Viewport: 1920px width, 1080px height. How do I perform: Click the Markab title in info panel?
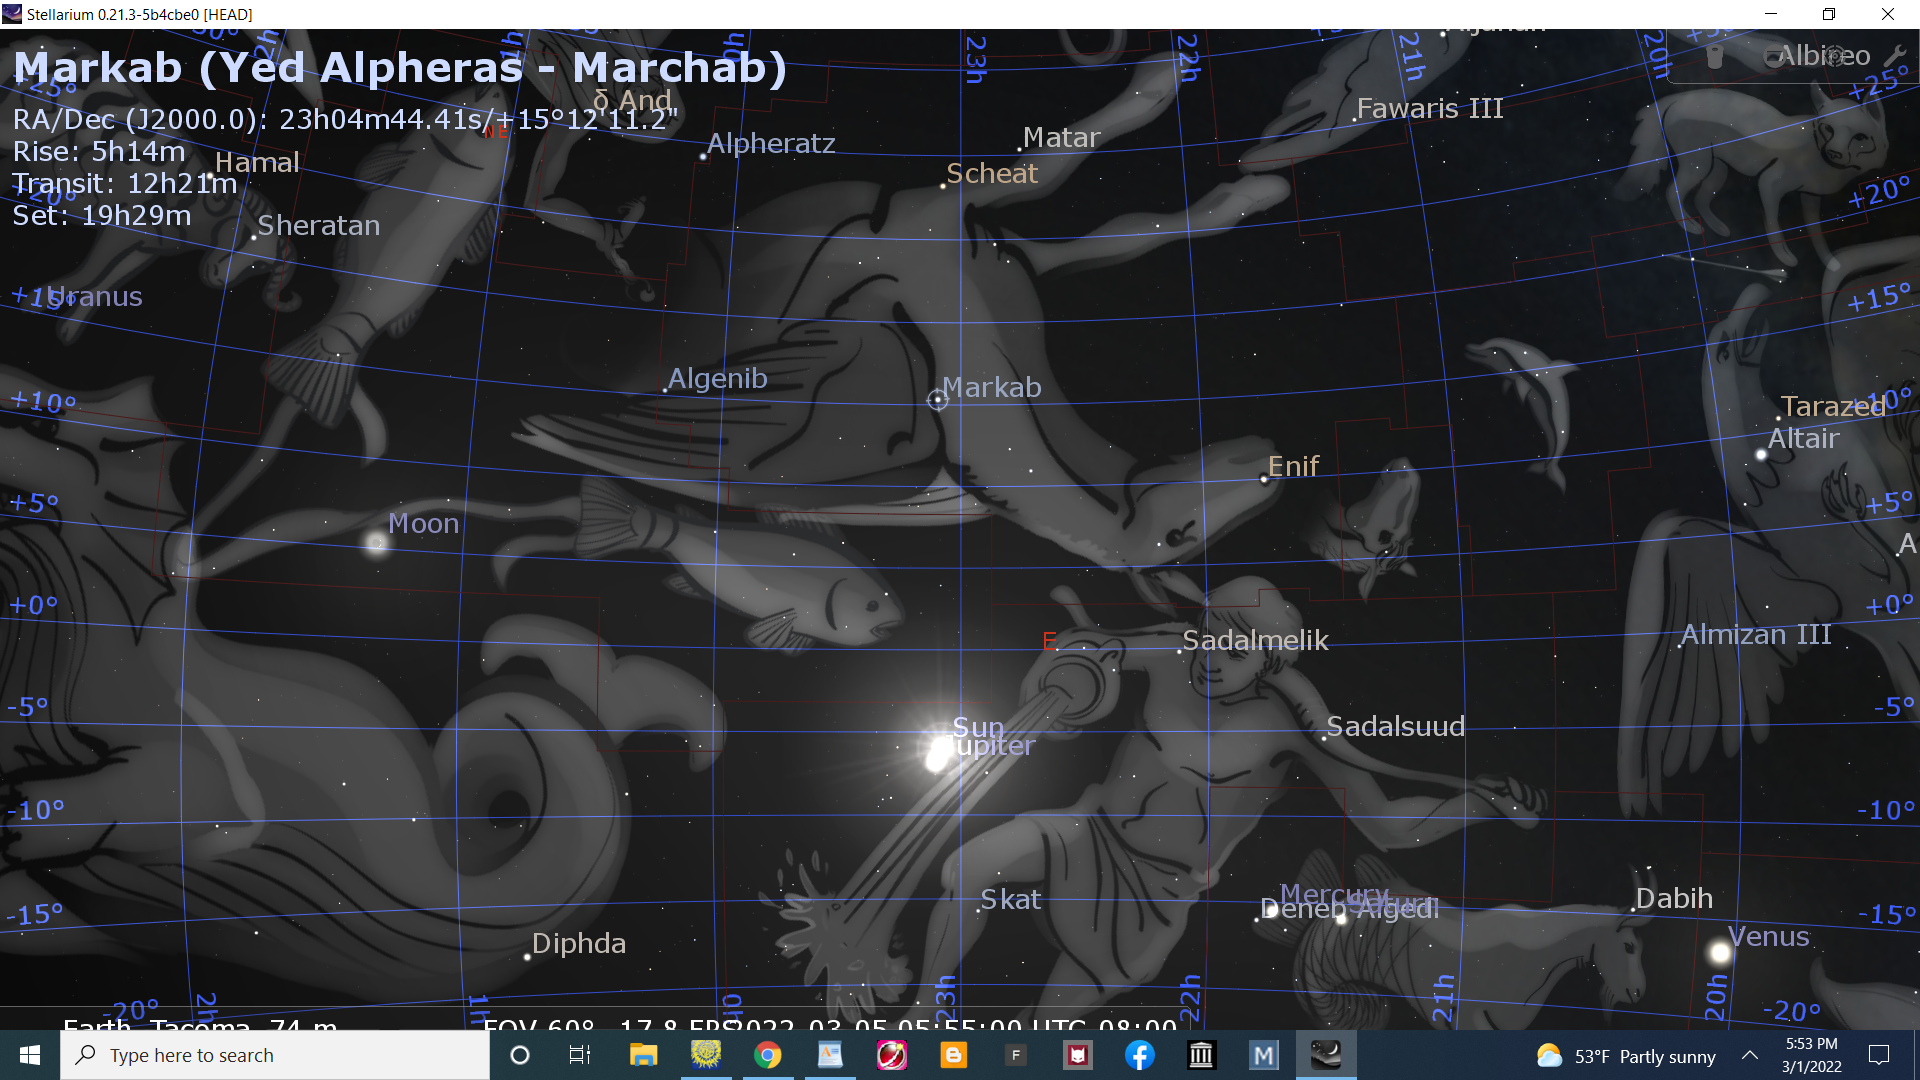coord(400,67)
